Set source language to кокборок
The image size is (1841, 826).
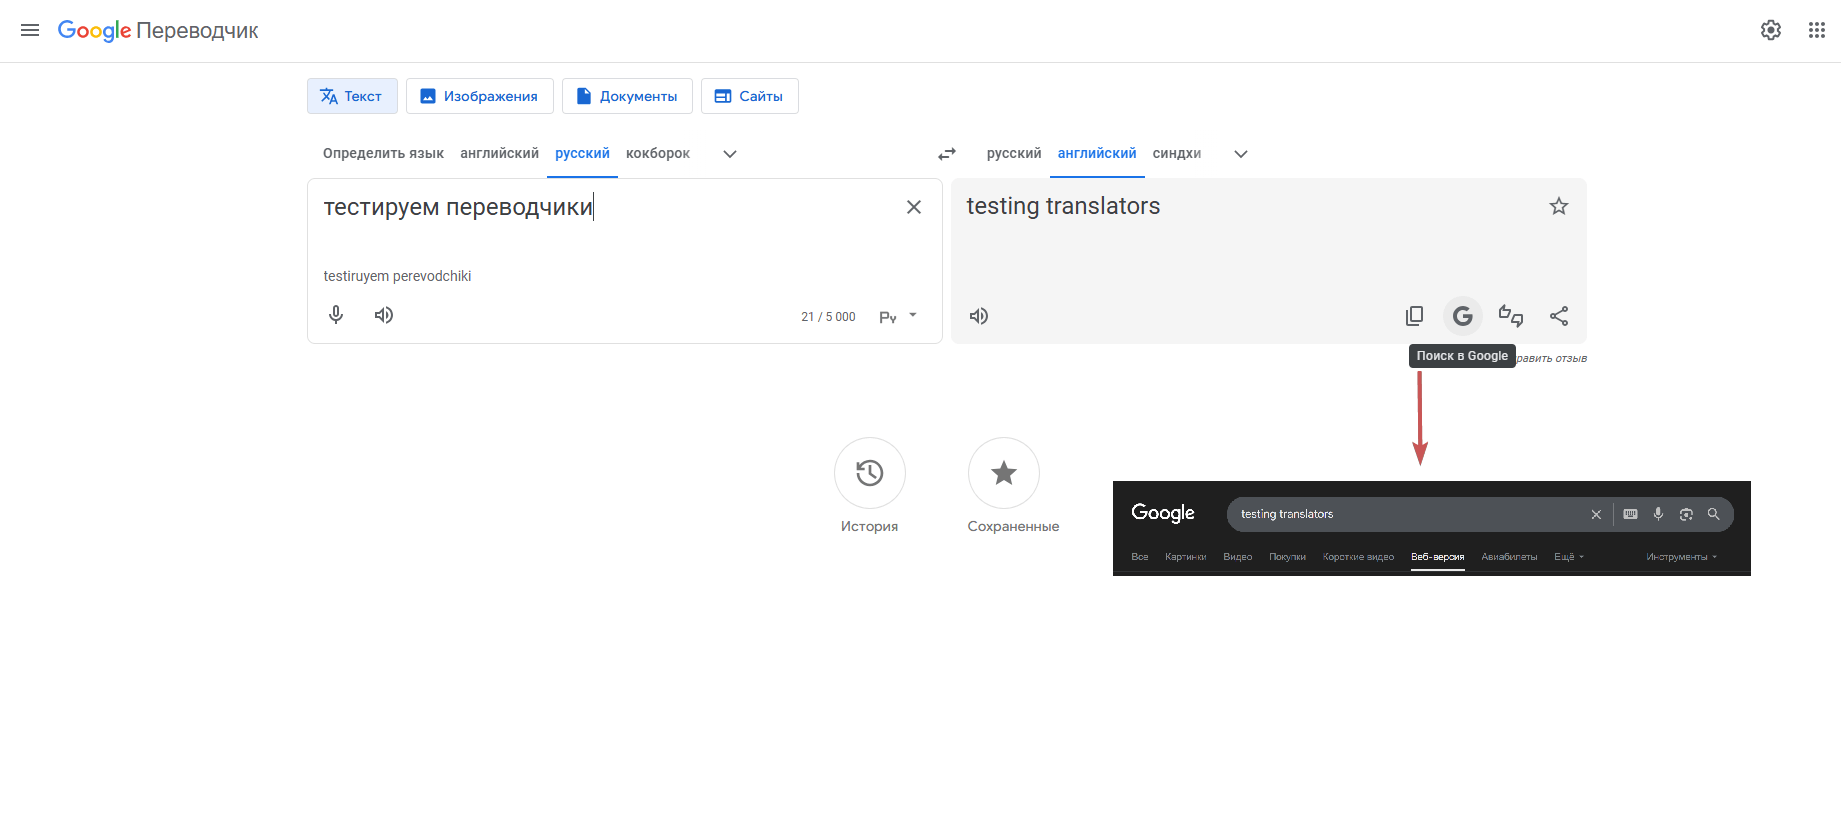point(658,153)
